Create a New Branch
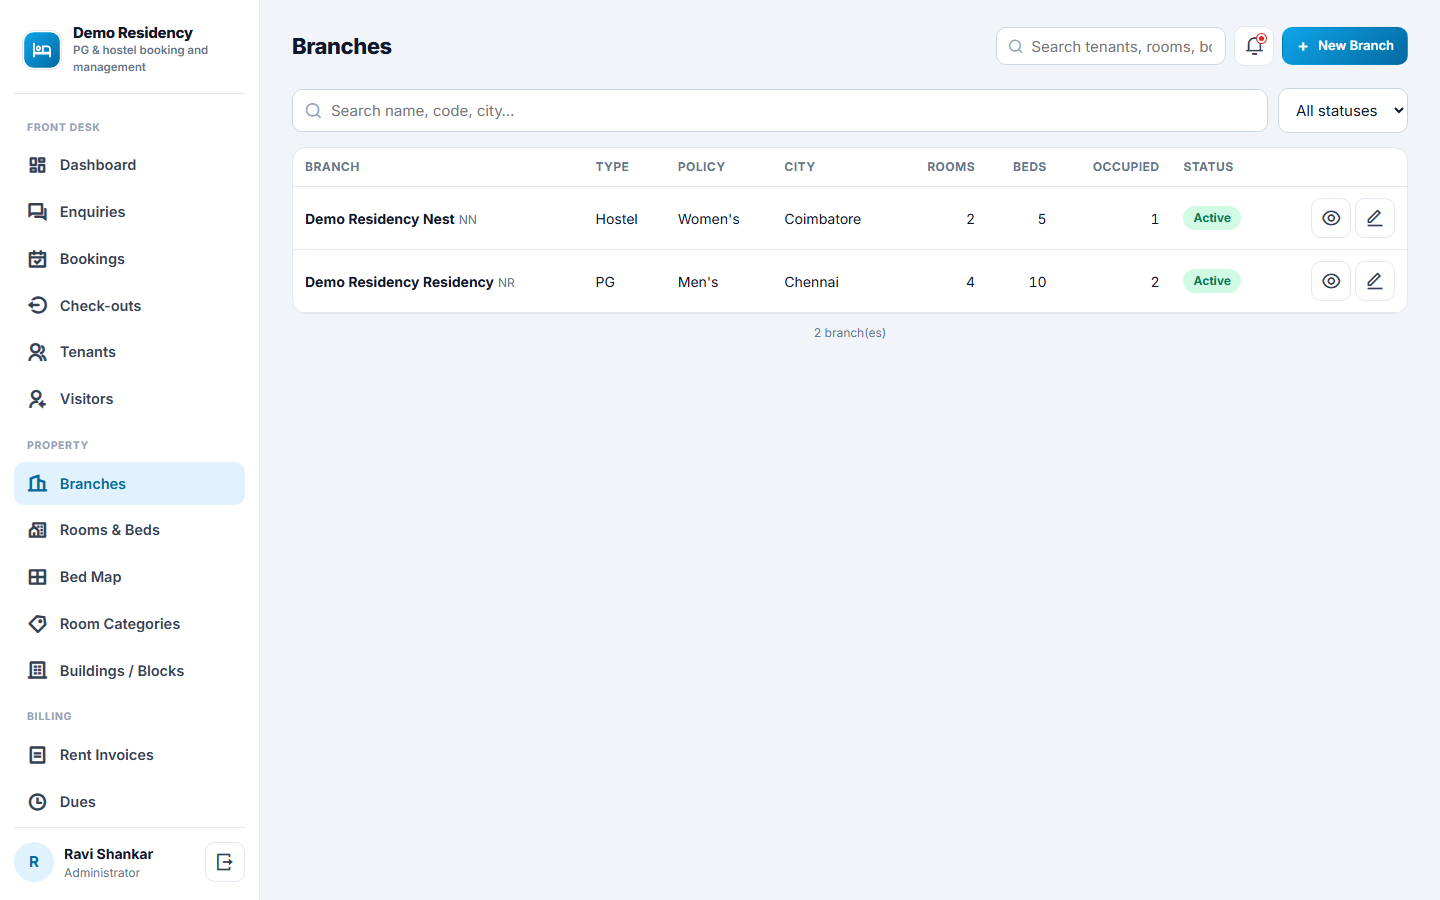The height and width of the screenshot is (900, 1440). [1345, 46]
